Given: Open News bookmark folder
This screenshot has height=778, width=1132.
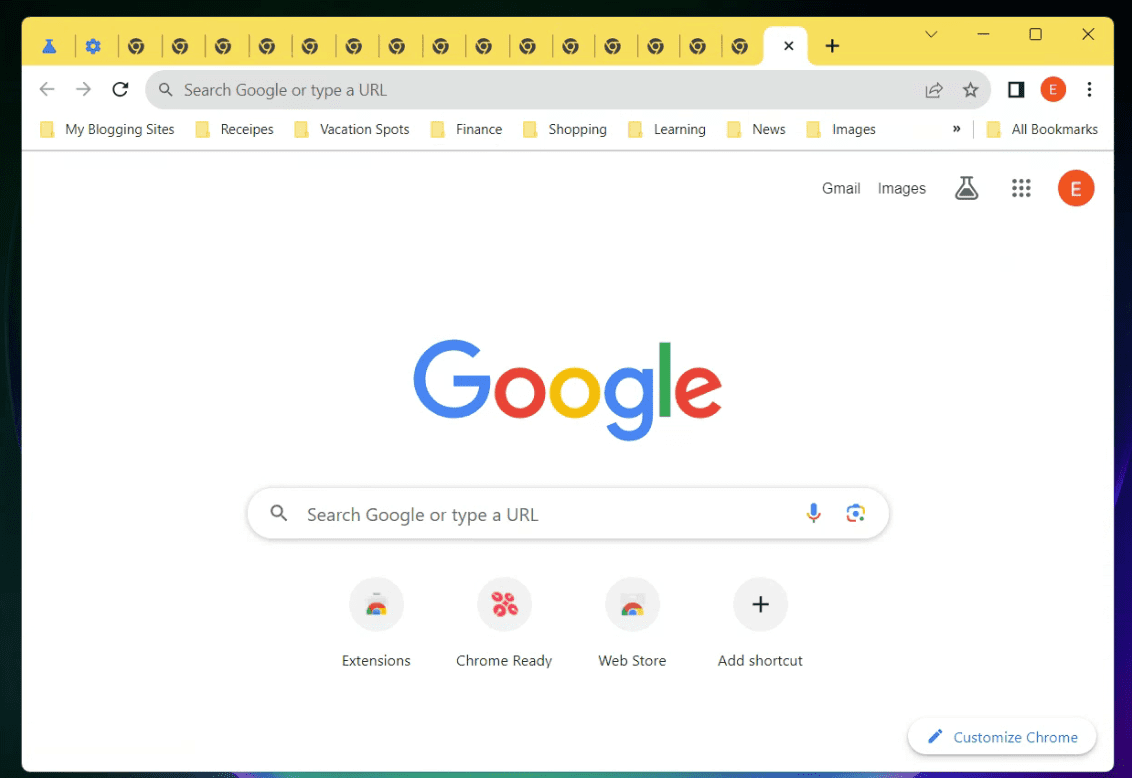Looking at the screenshot, I should (757, 130).
